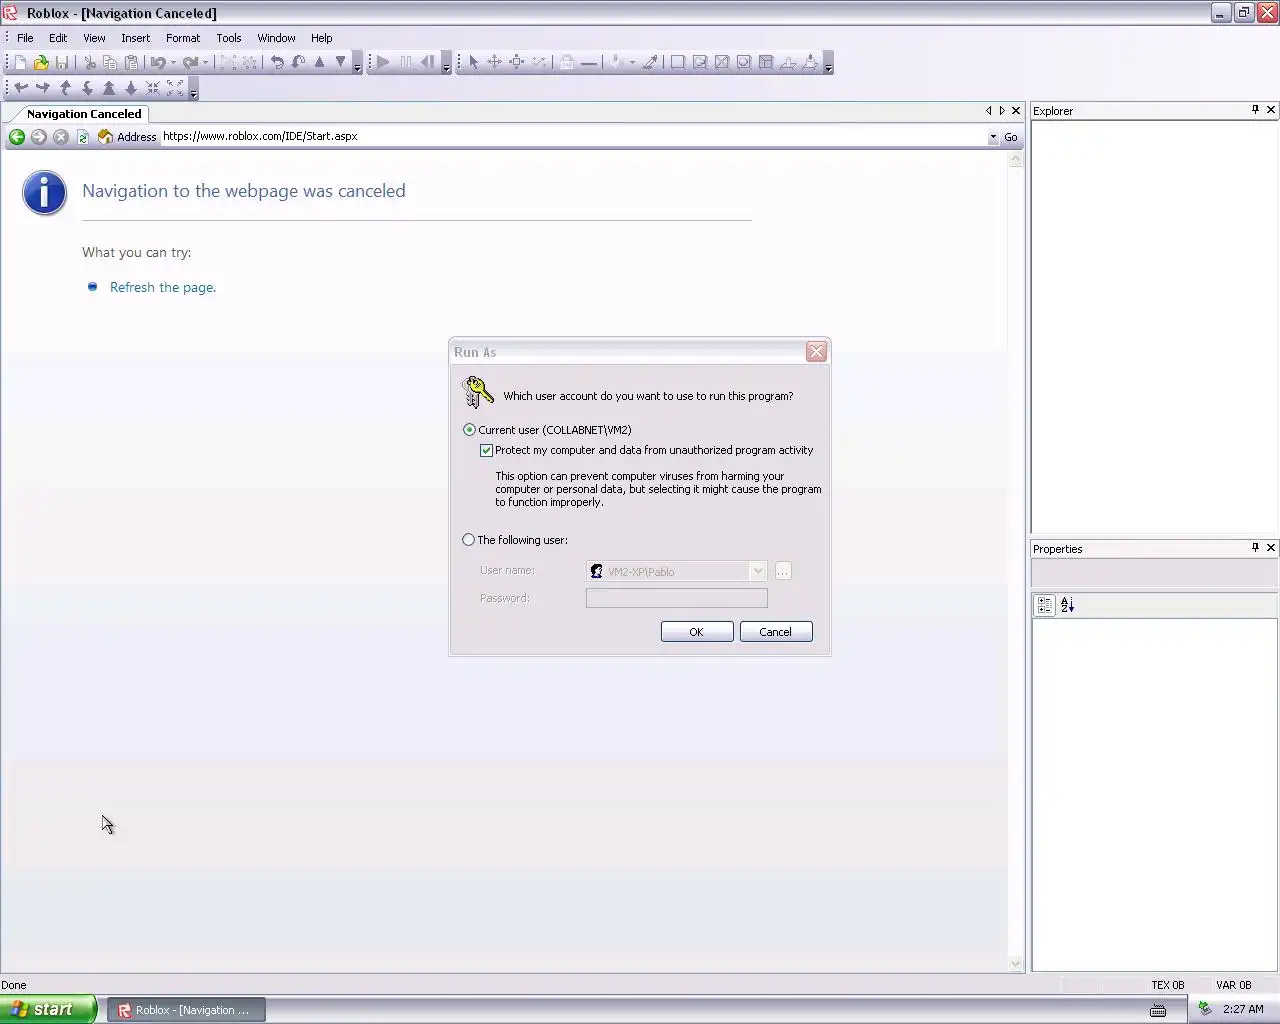Toggle Properties panel pin
This screenshot has width=1280, height=1024.
(x=1255, y=548)
